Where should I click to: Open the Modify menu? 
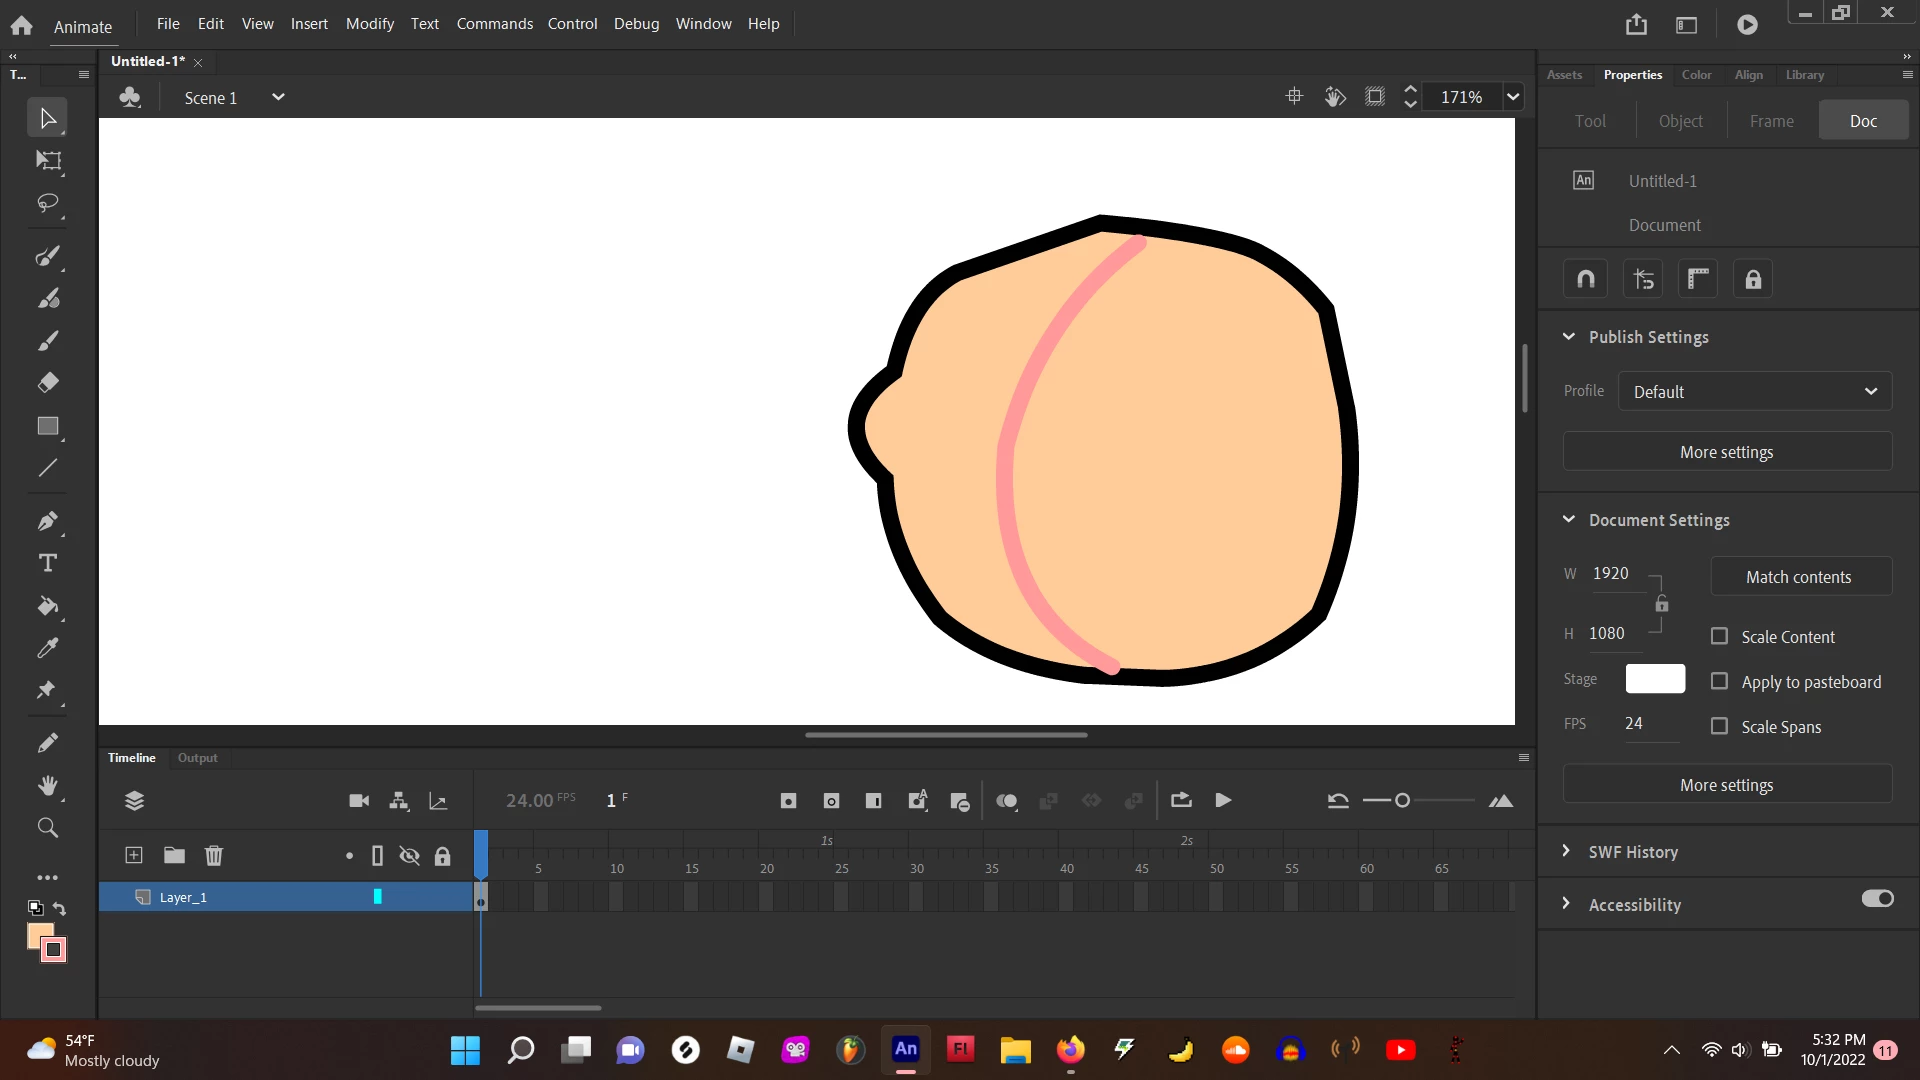pos(369,23)
